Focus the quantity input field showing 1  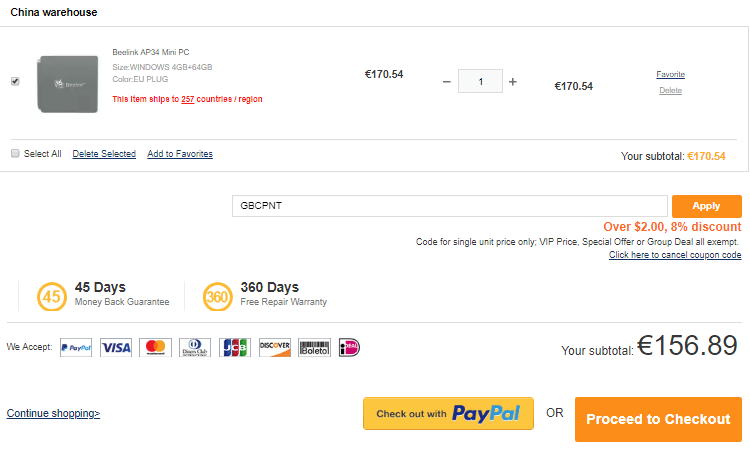(x=480, y=81)
